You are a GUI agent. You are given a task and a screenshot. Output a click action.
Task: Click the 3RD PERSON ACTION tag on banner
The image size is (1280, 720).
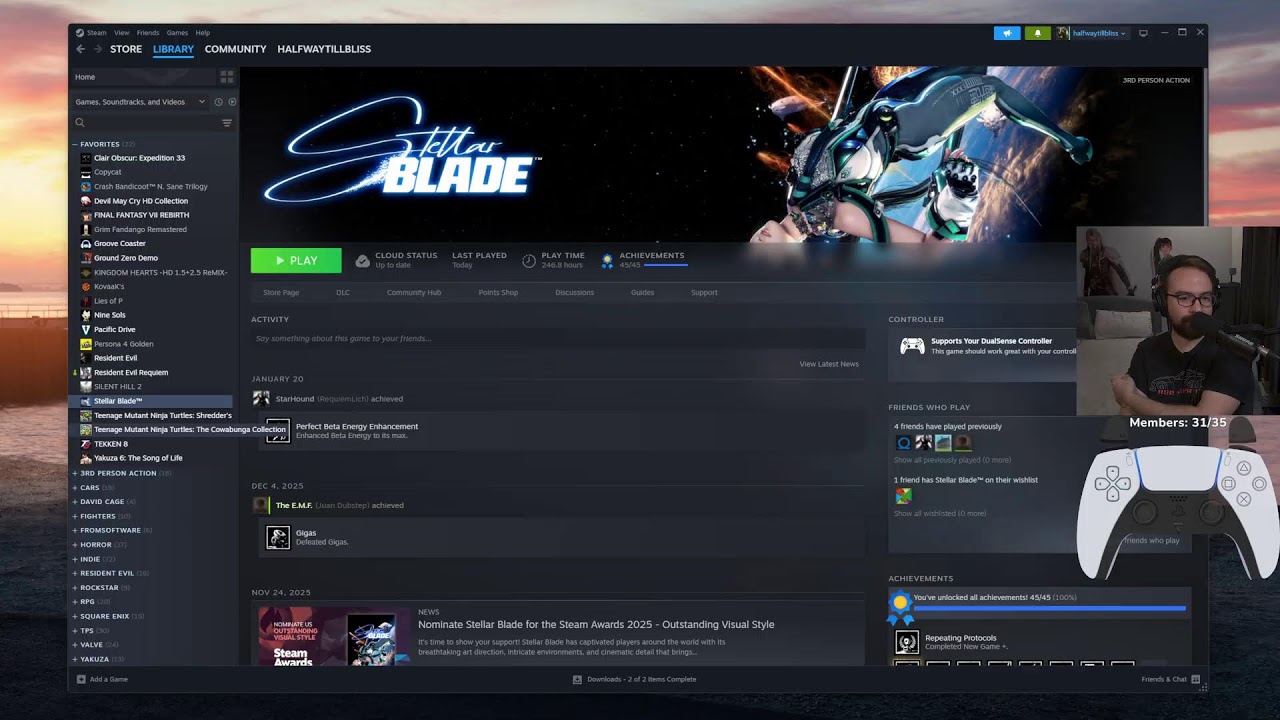tap(1156, 80)
